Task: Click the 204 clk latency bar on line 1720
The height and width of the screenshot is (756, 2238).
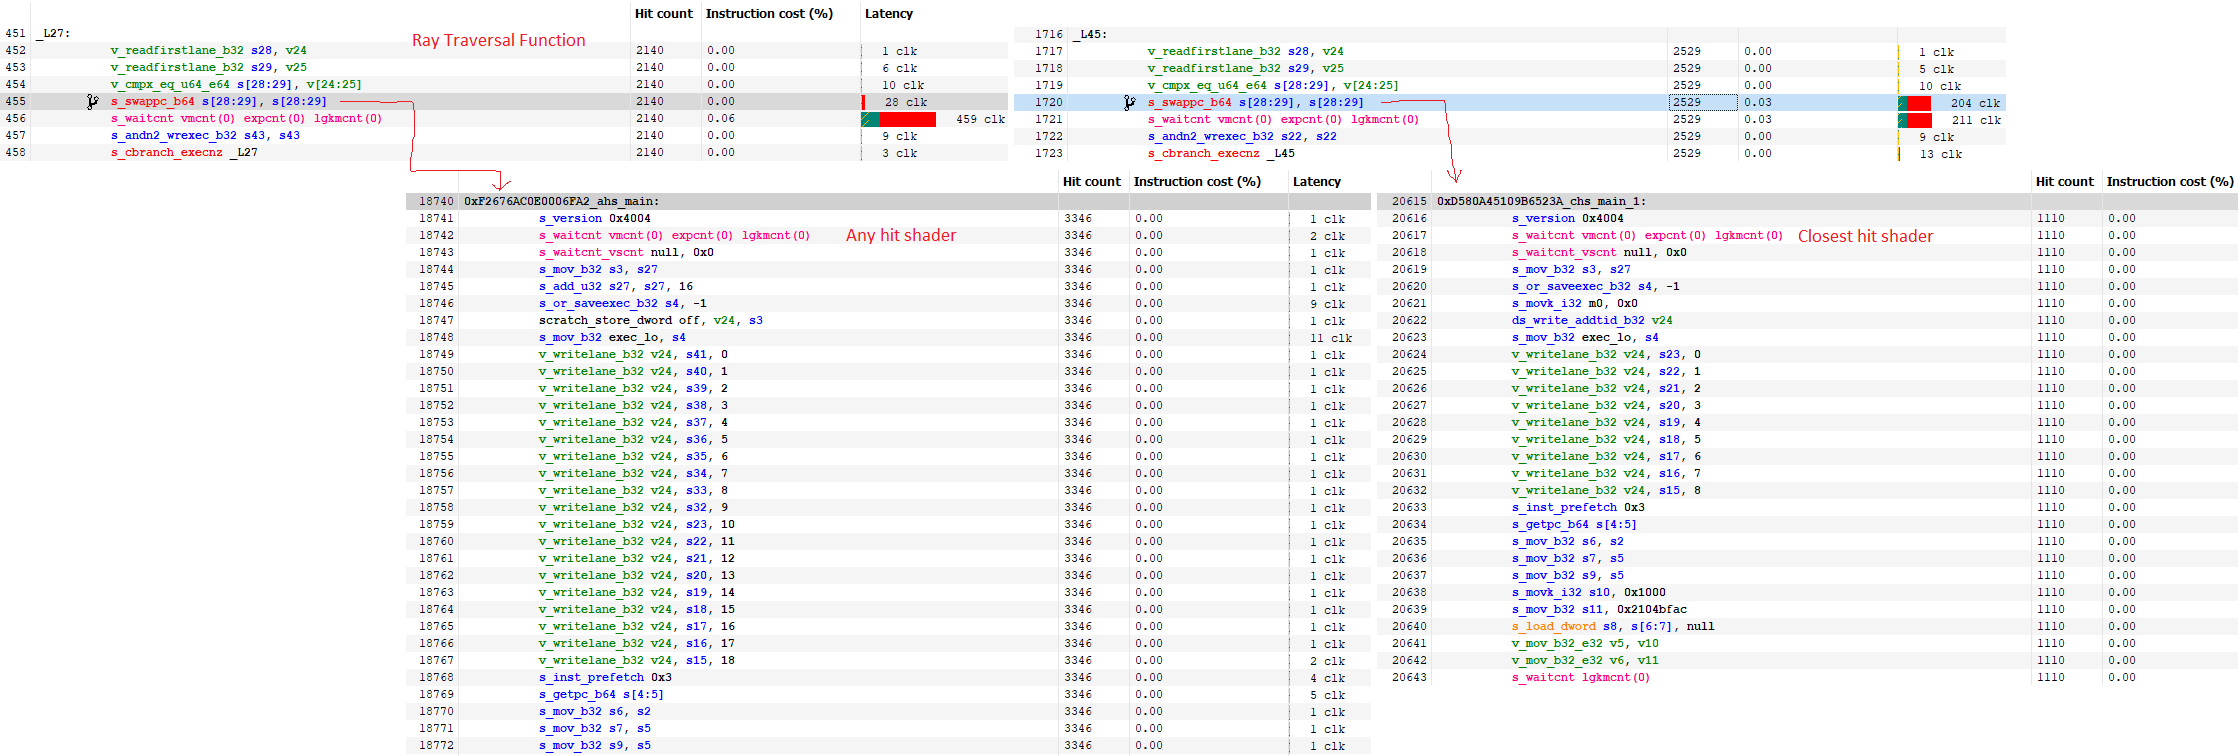Action: pos(1915,103)
